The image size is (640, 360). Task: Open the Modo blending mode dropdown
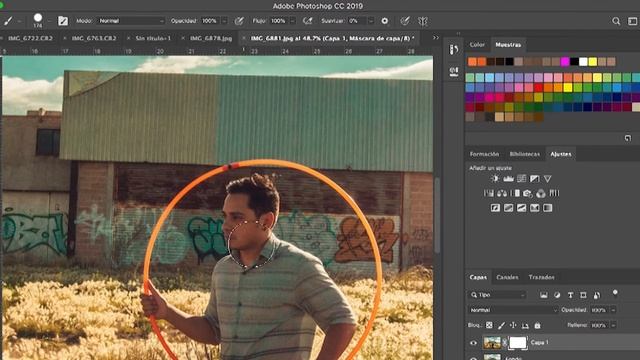pos(131,21)
